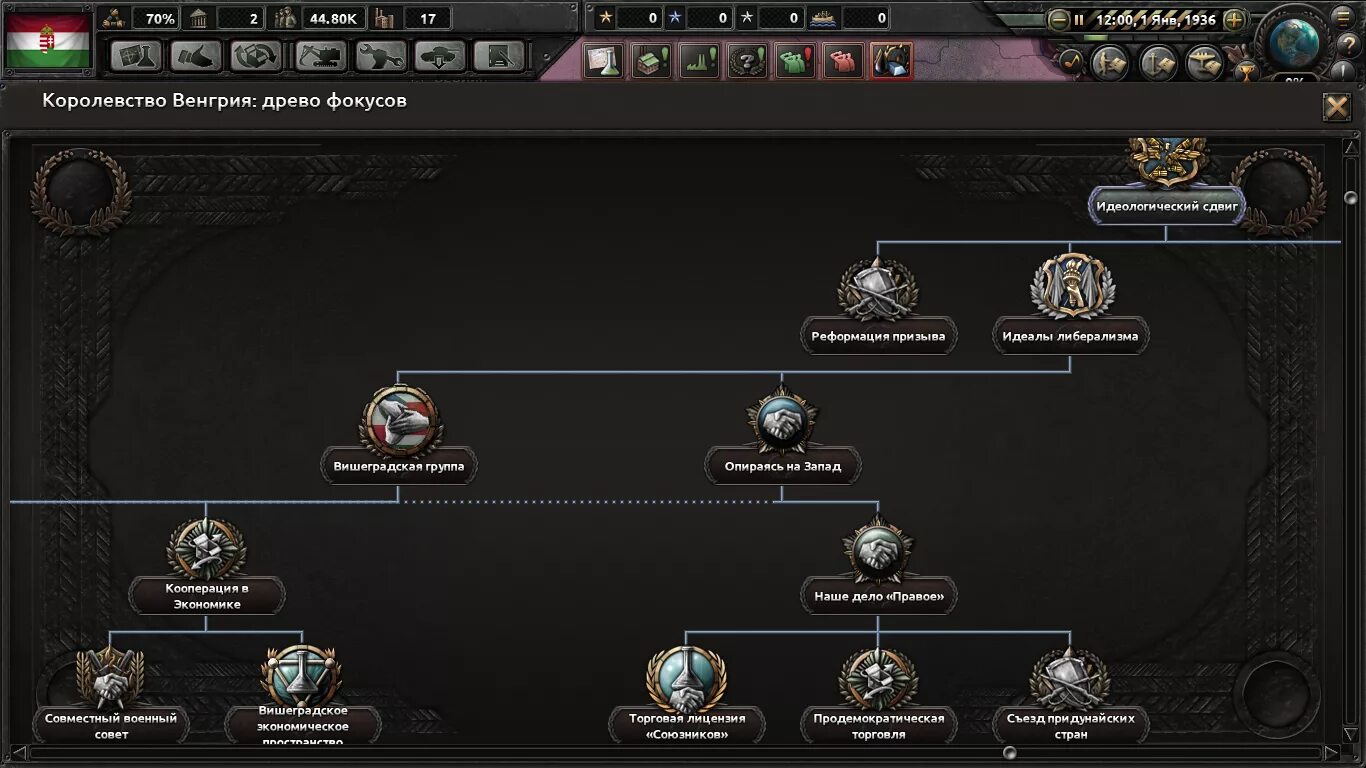This screenshot has width=1366, height=768.
Task: Click the green factory production alert
Action: pyautogui.click(x=699, y=61)
